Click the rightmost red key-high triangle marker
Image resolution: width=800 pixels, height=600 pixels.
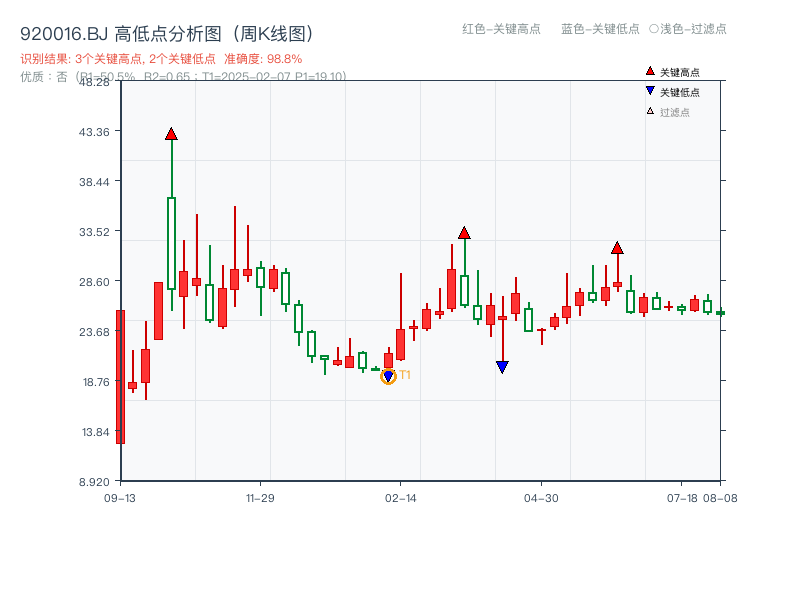617,248
